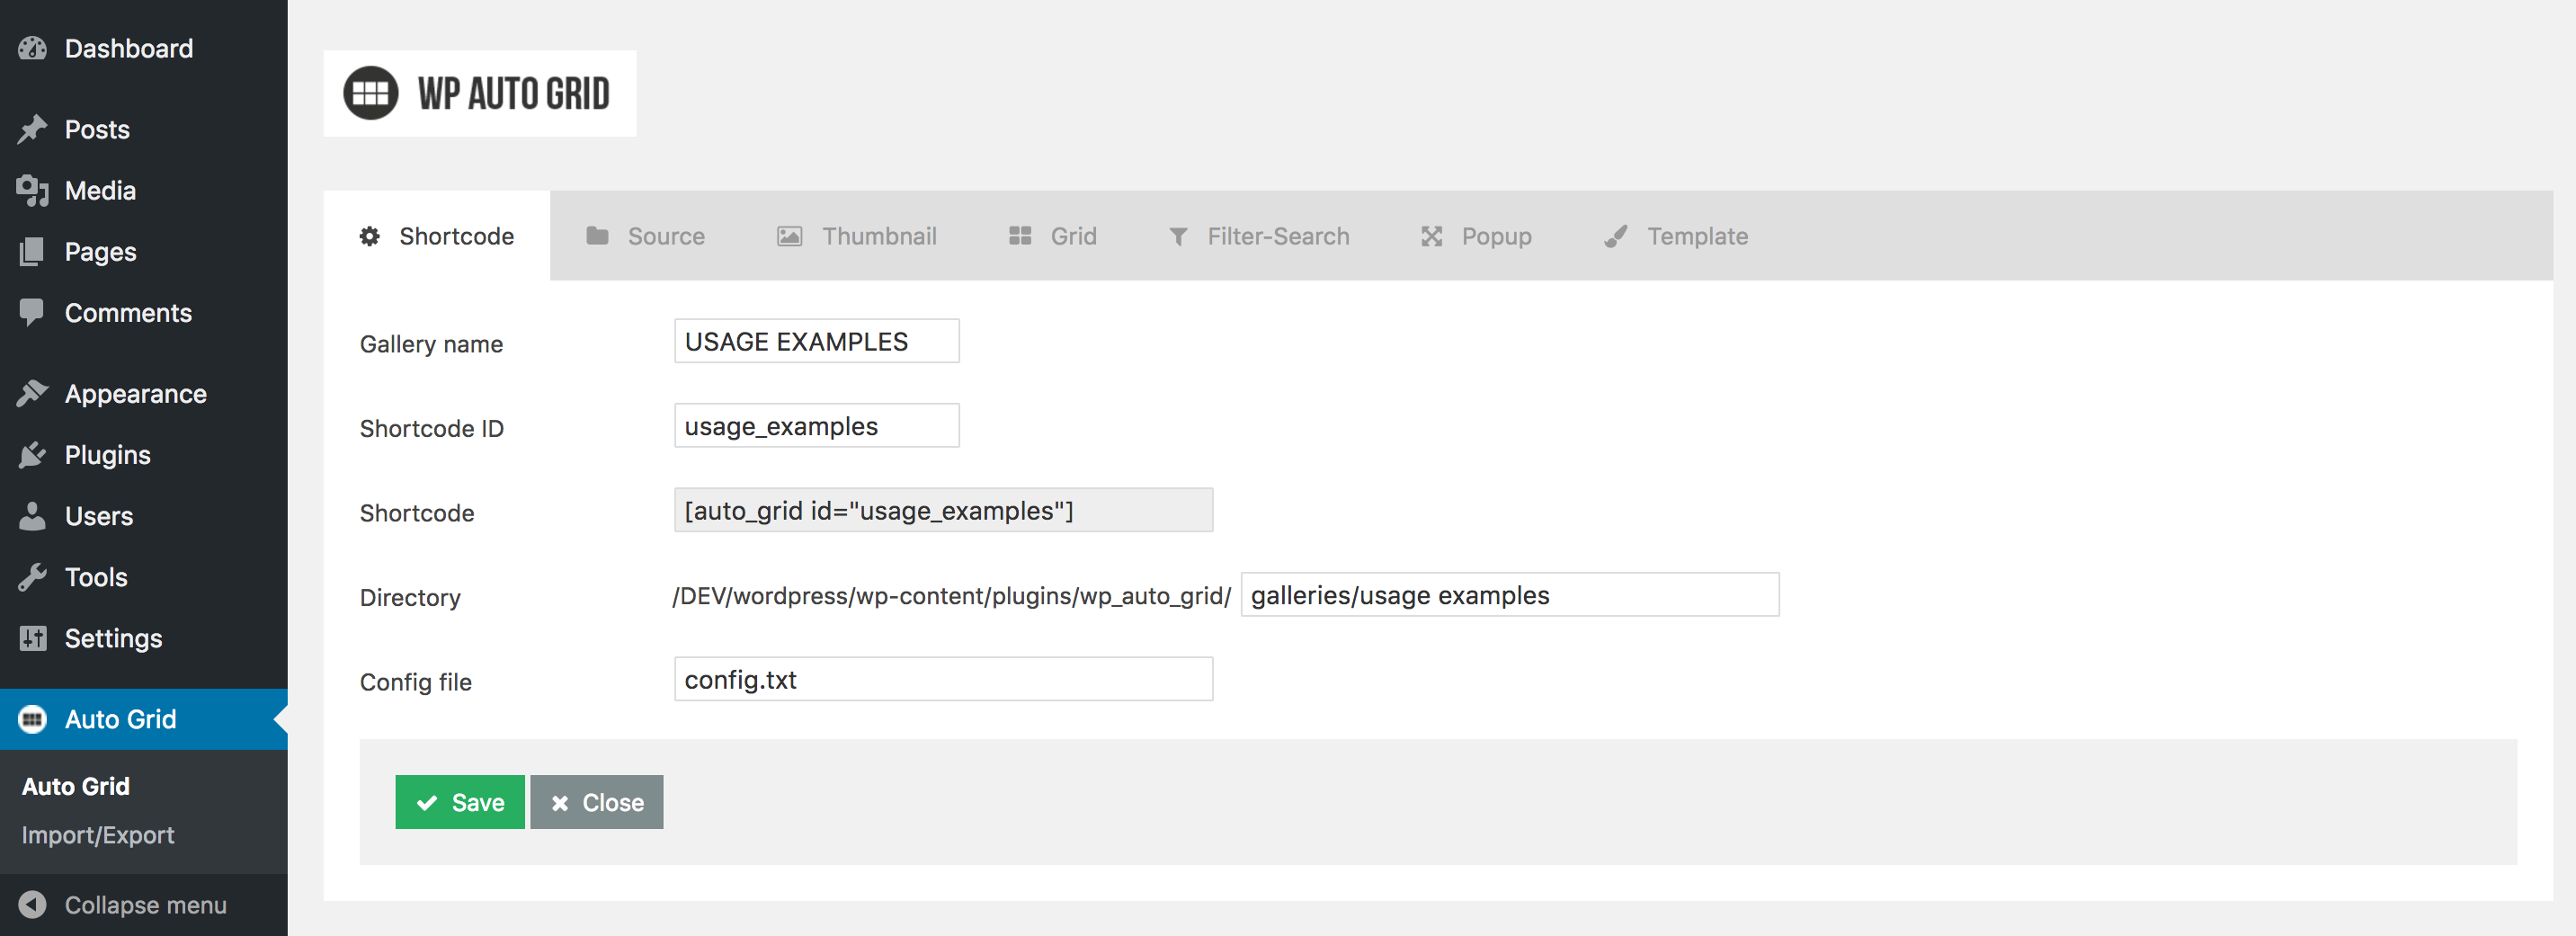Viewport: 2576px width, 936px height.
Task: Click the Comments speech bubble icon
Action: click(x=32, y=312)
